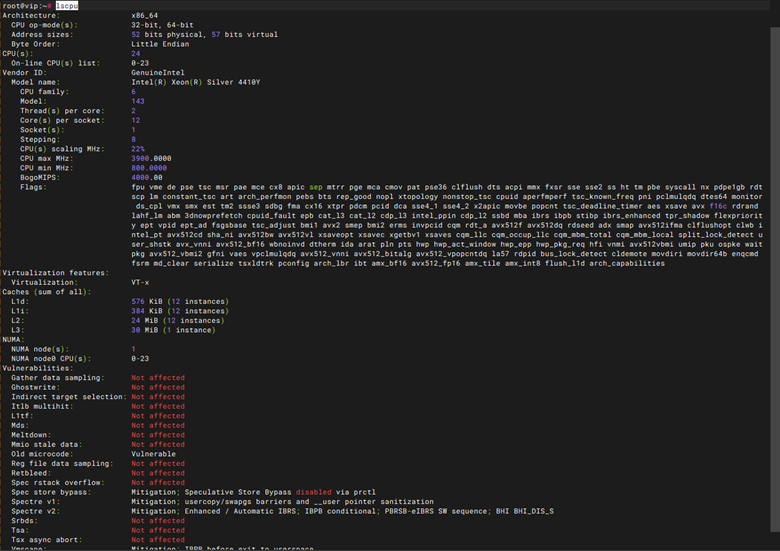Click the 'Caches (sum of all):' heading
This screenshot has width=780, height=551.
tap(47, 292)
